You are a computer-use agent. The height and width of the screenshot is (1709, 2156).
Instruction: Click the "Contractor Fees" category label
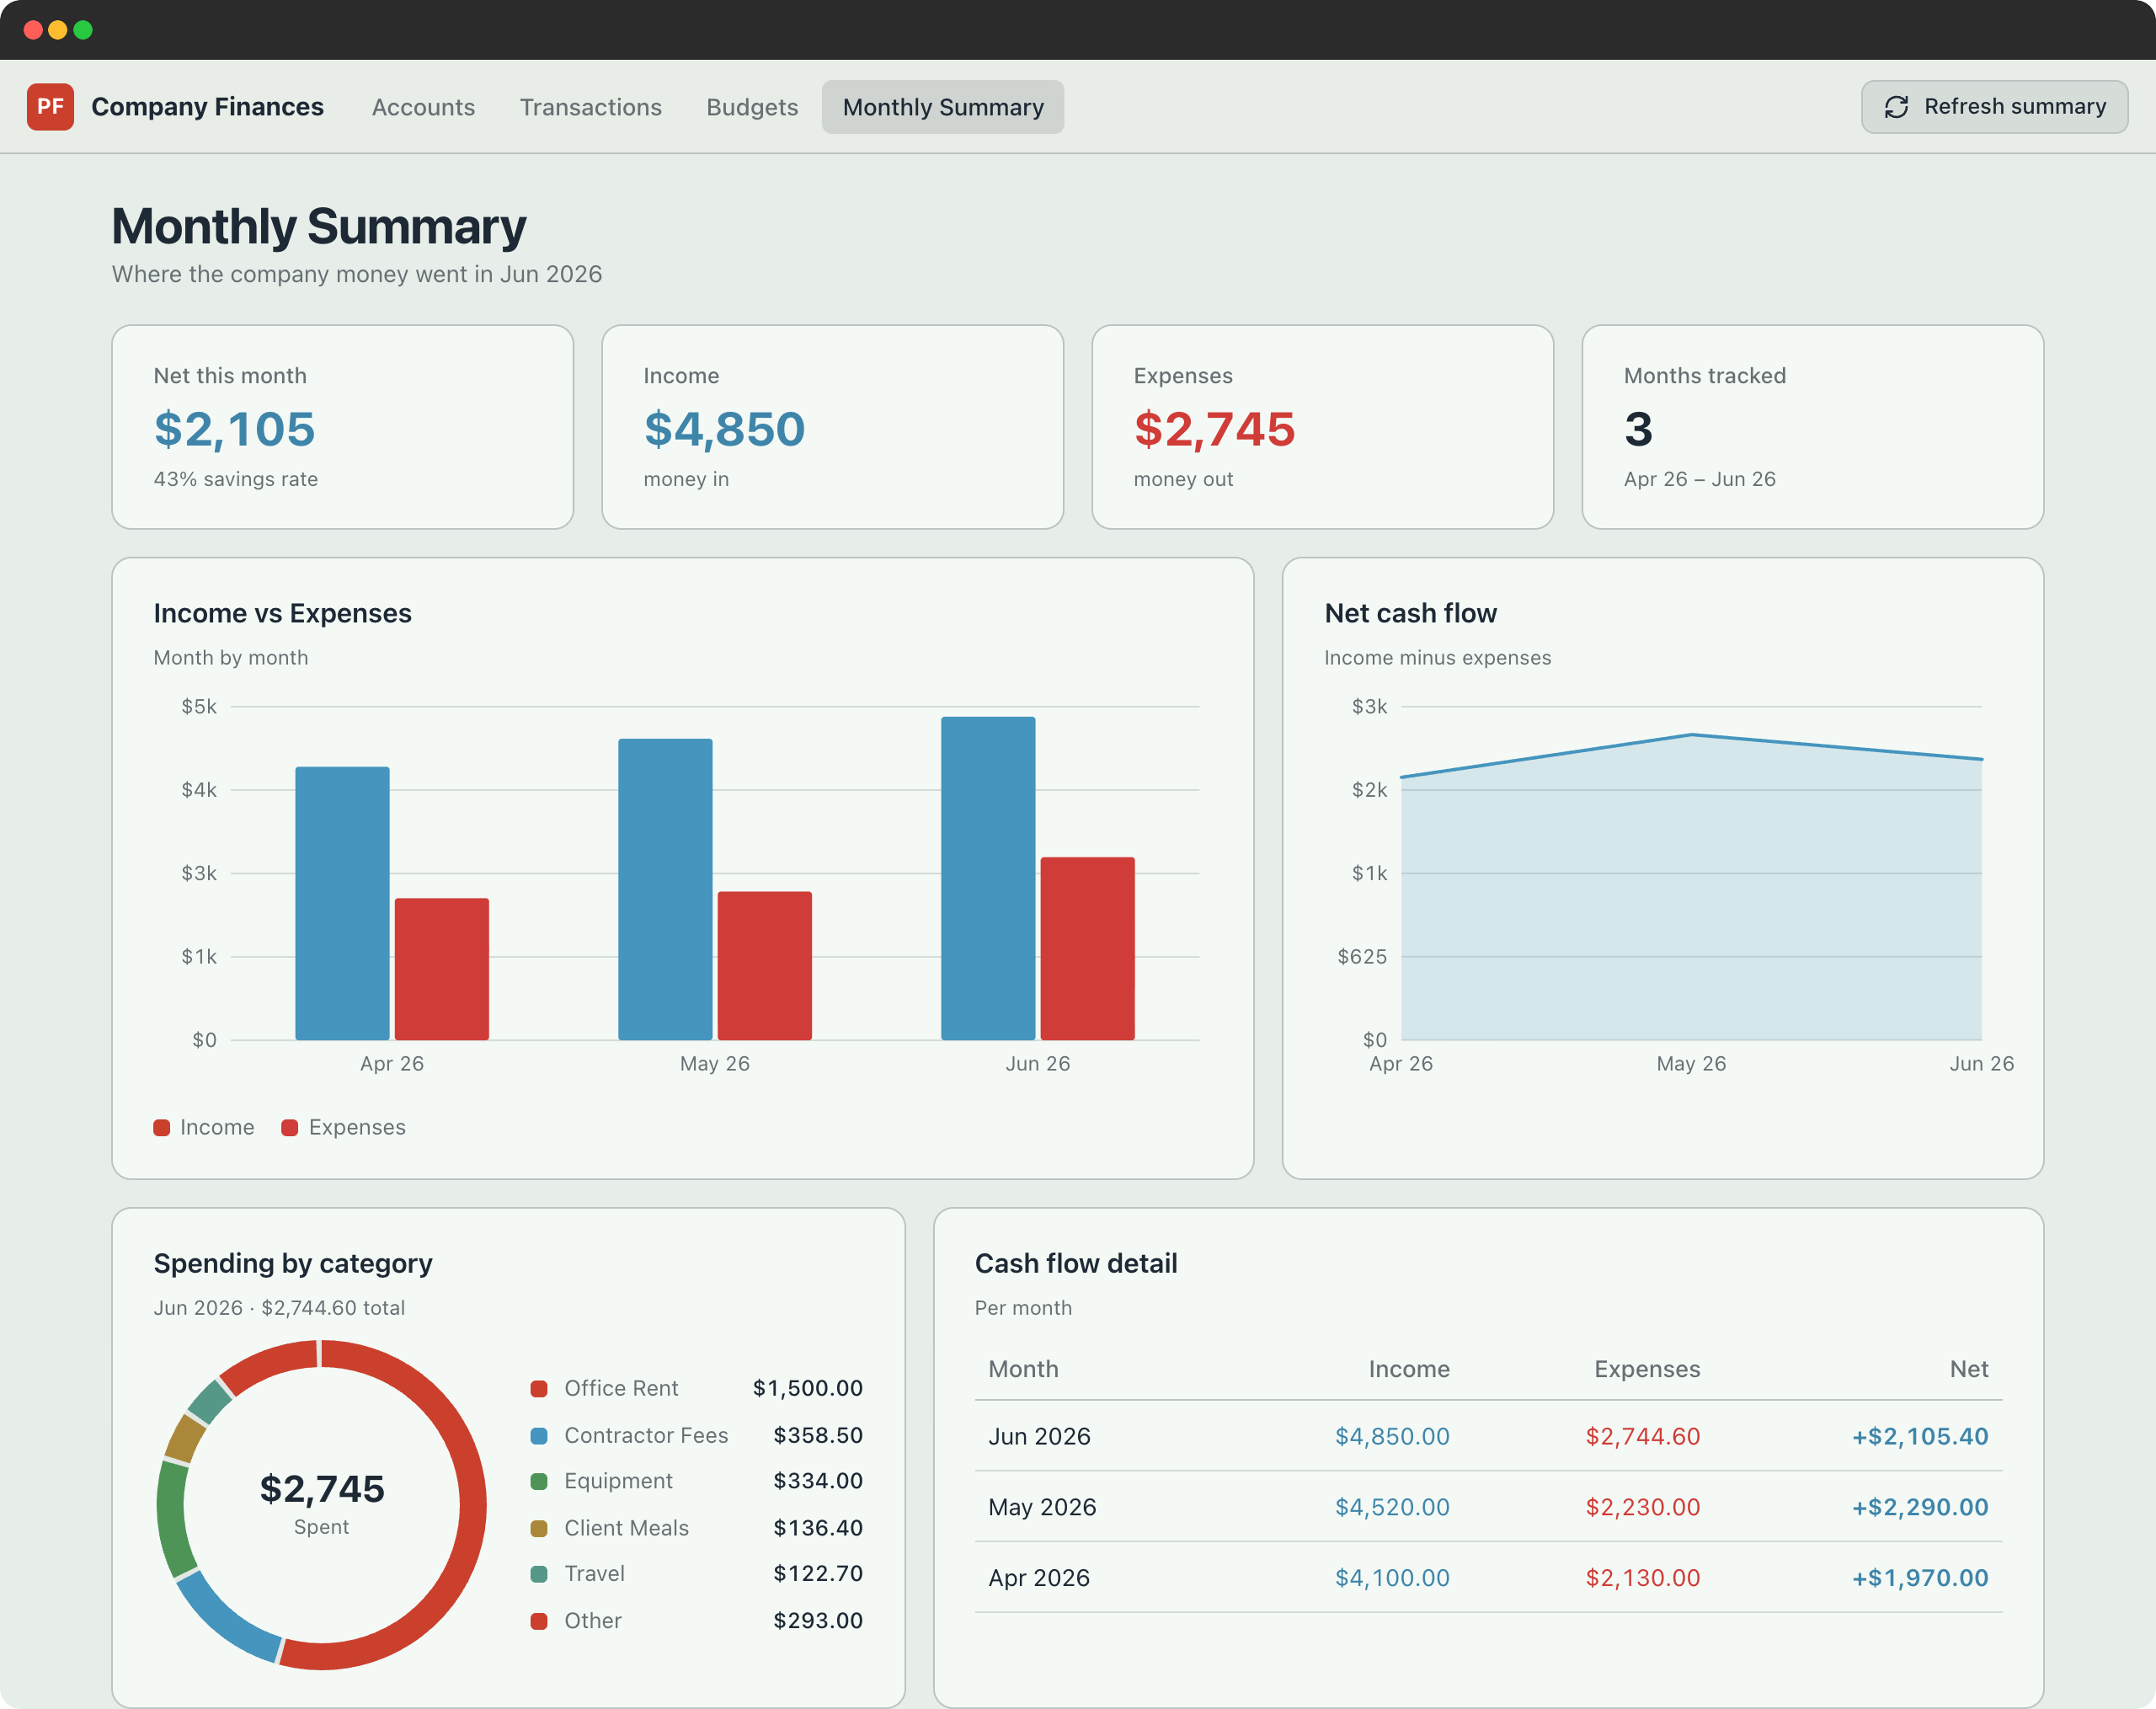pyautogui.click(x=646, y=1436)
